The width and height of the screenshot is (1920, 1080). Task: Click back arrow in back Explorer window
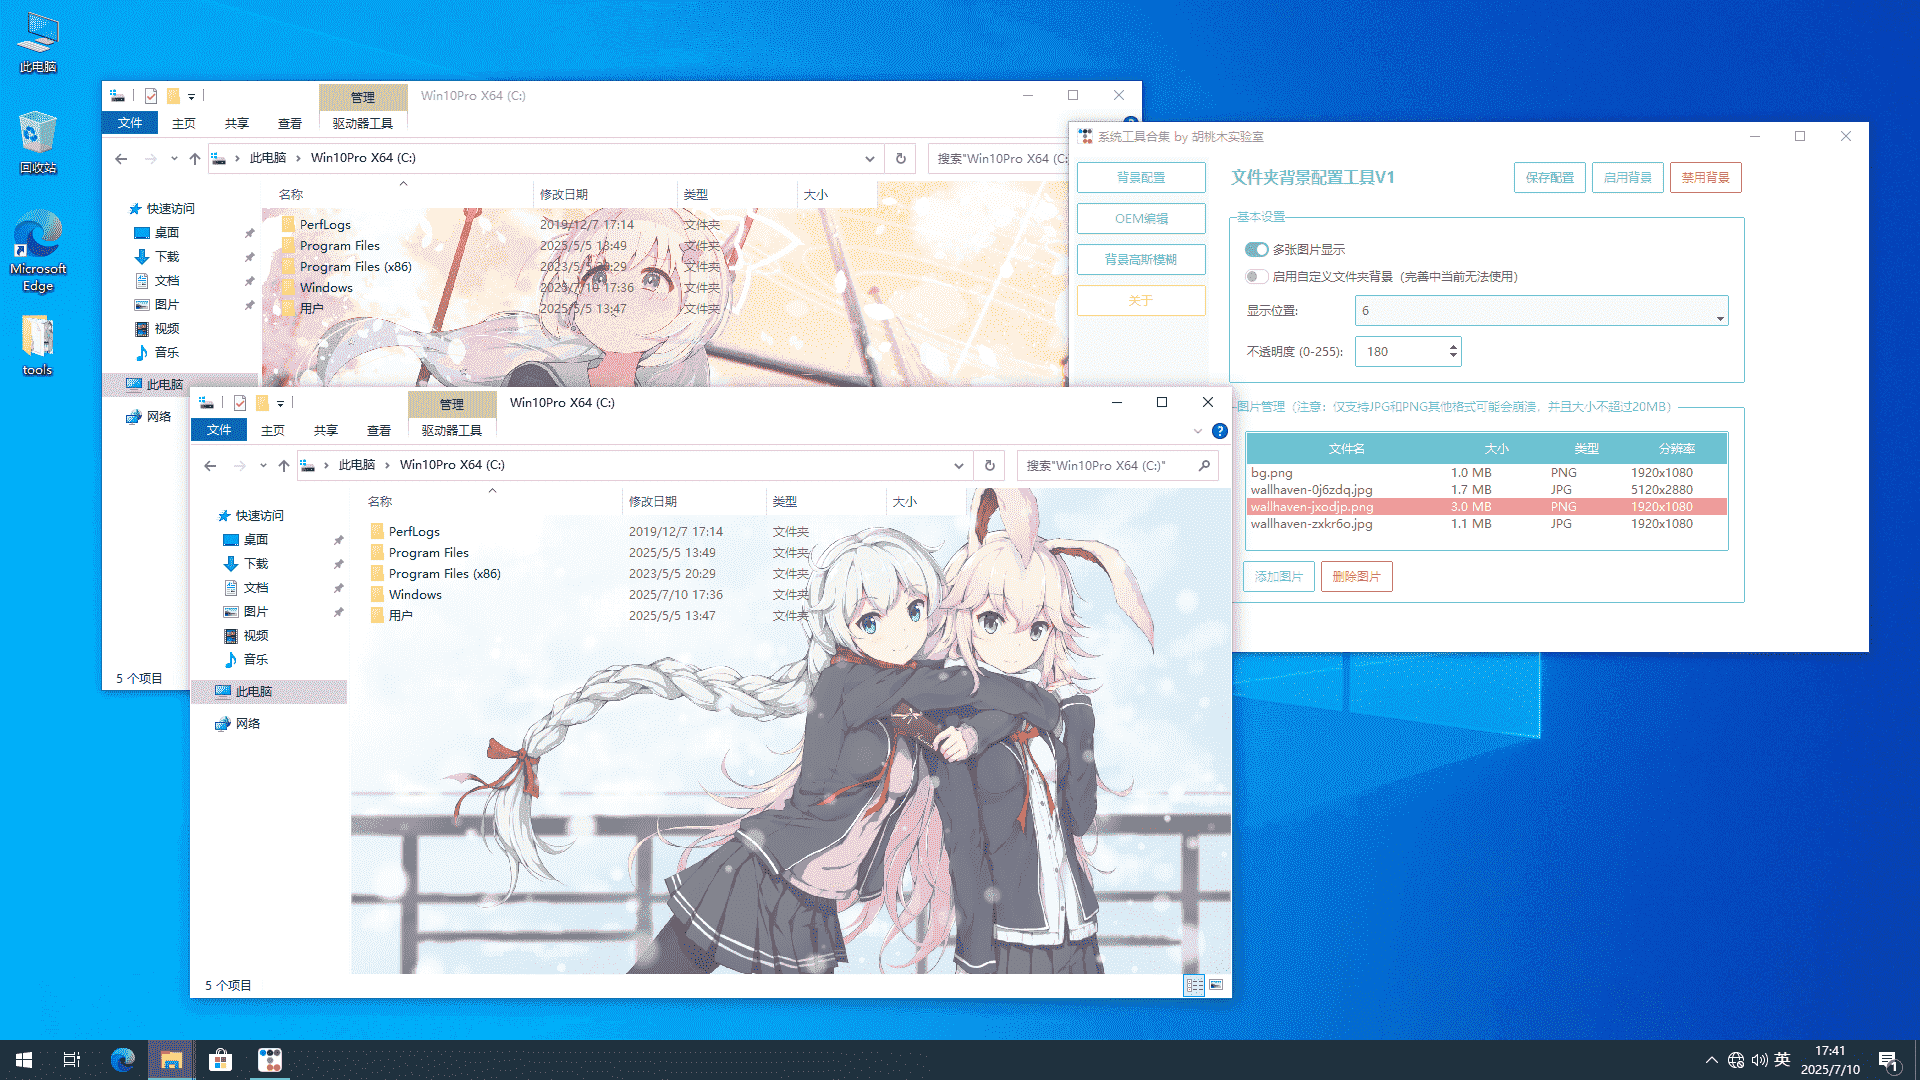[121, 158]
